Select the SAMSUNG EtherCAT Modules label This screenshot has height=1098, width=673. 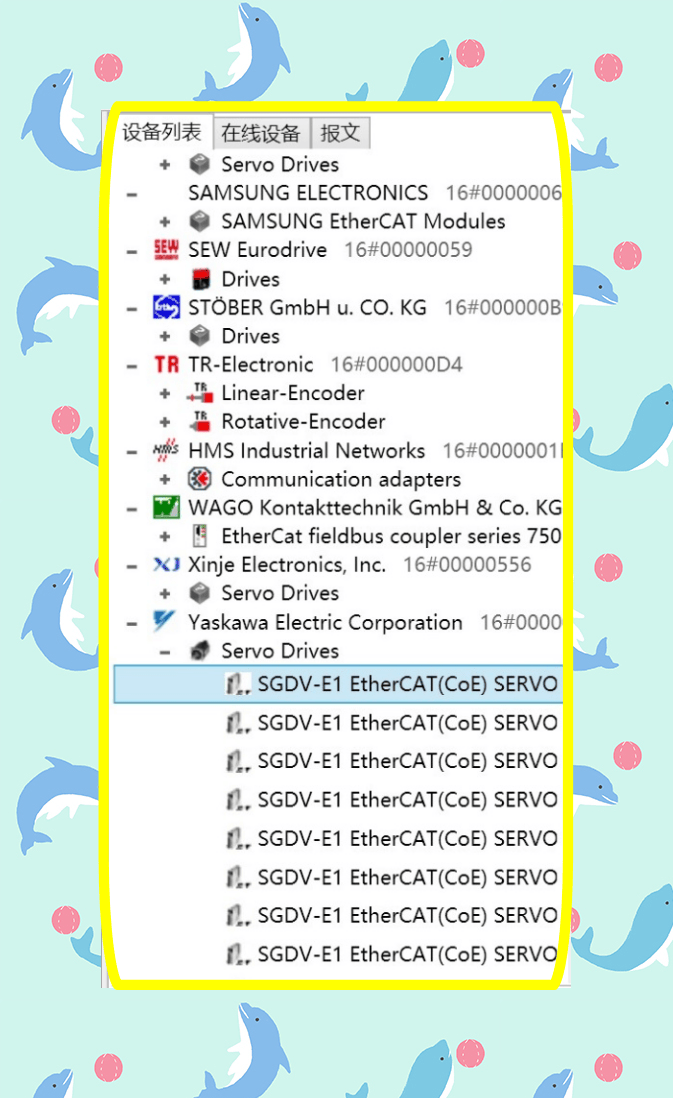(x=363, y=221)
